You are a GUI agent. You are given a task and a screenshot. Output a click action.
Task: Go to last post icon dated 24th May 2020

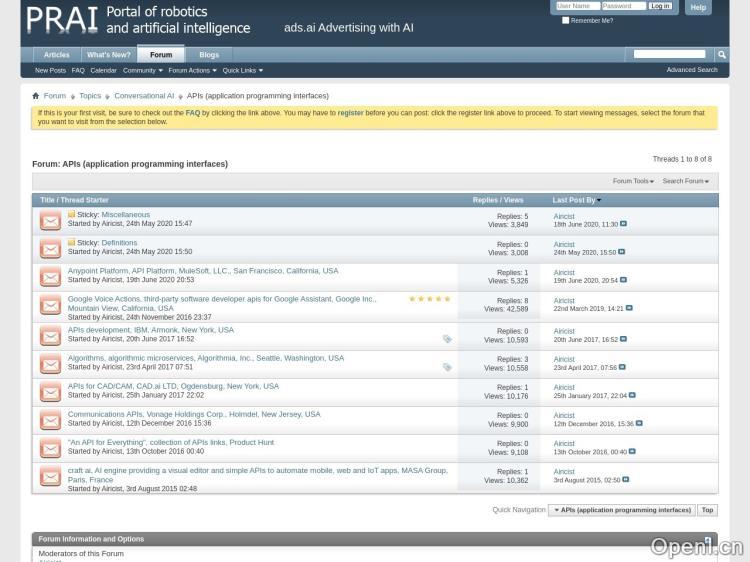[x=621, y=252]
